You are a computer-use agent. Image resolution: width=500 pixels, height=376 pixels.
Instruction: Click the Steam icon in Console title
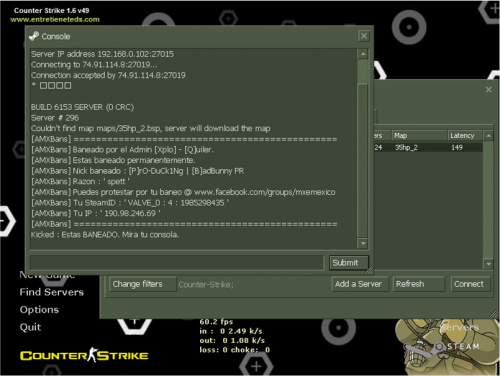[34, 36]
